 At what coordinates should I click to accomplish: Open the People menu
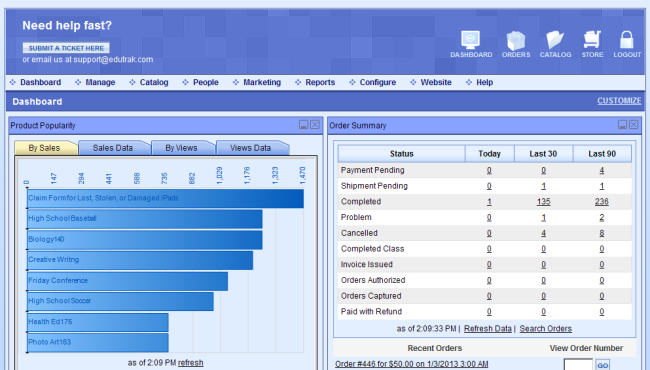[x=206, y=82]
